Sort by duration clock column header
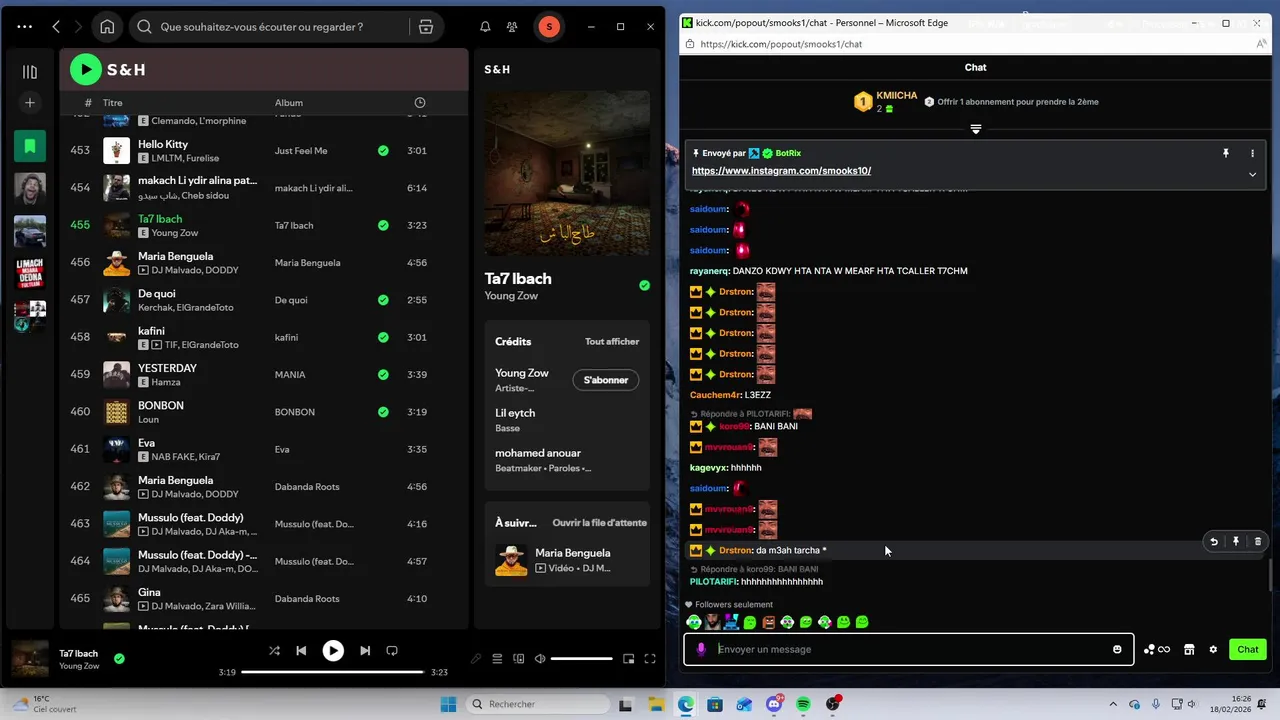This screenshot has height=720, width=1280. point(420,103)
